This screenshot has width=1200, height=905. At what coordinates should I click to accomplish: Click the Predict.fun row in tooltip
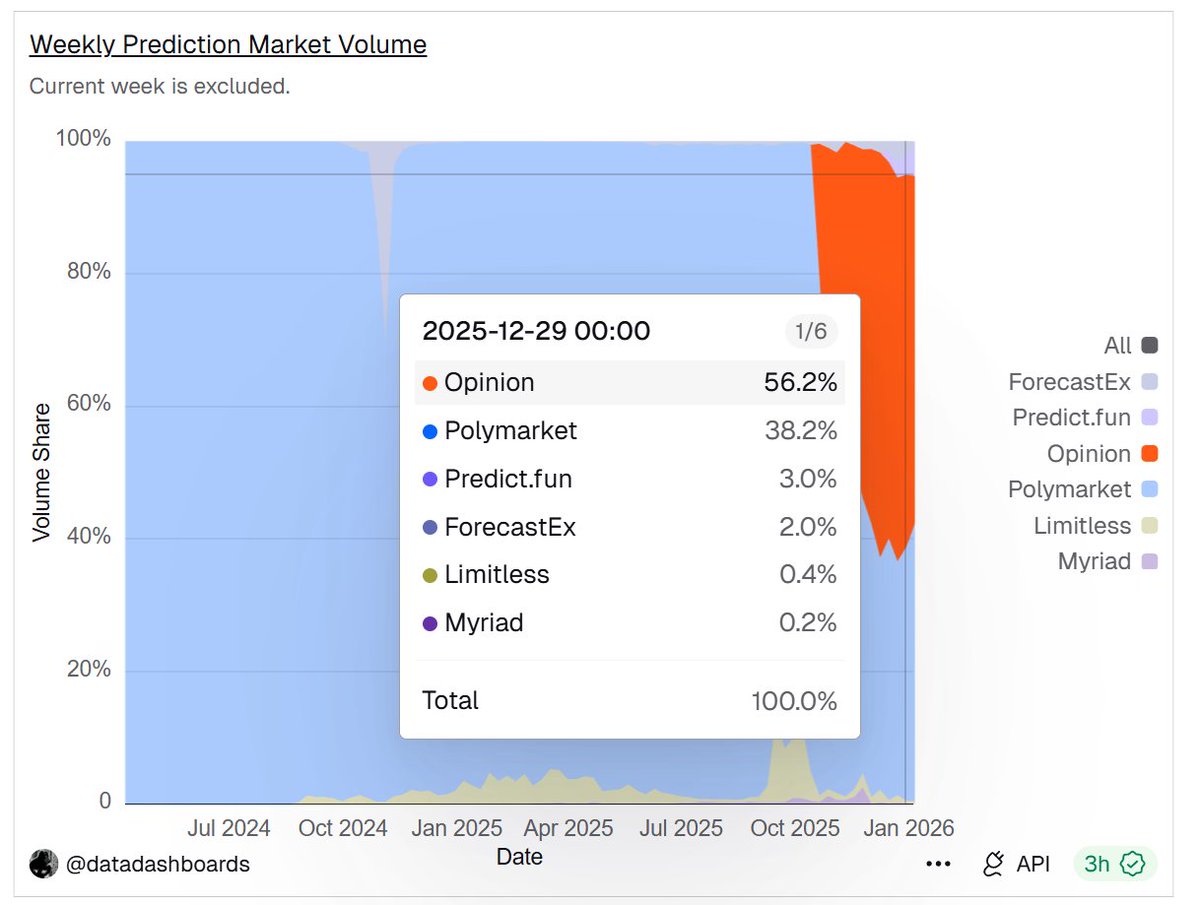click(630, 479)
